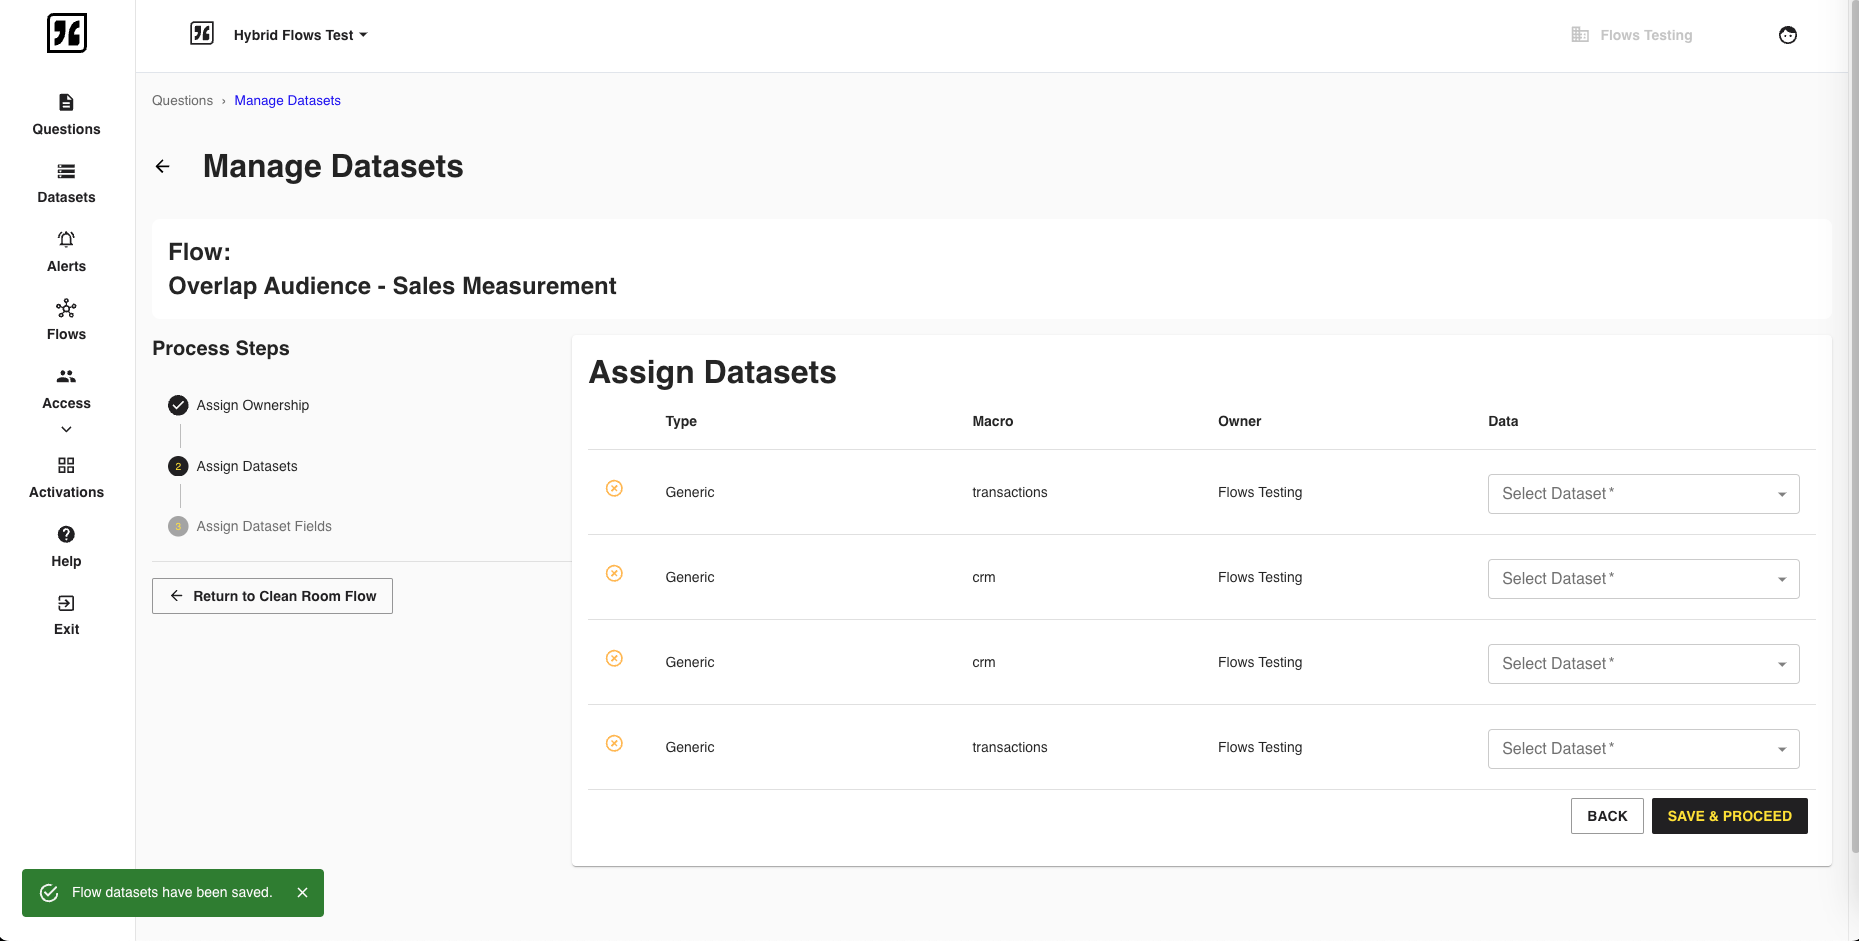This screenshot has height=941, width=1859.
Task: Open the Access people icon
Action: coord(66,376)
